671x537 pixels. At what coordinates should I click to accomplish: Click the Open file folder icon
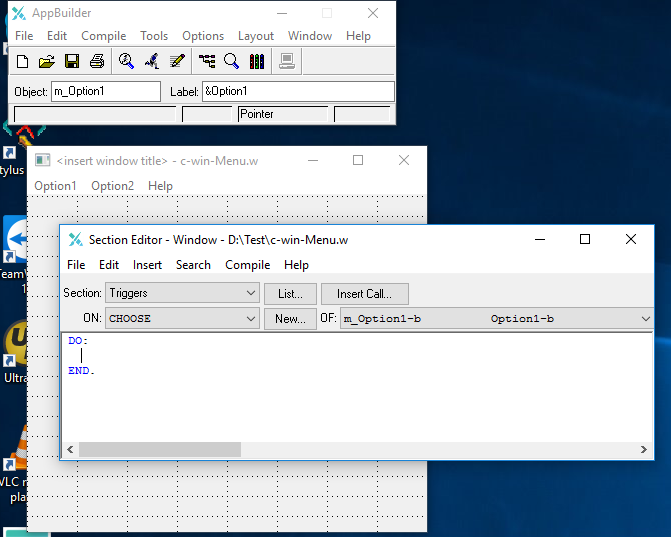[x=46, y=61]
